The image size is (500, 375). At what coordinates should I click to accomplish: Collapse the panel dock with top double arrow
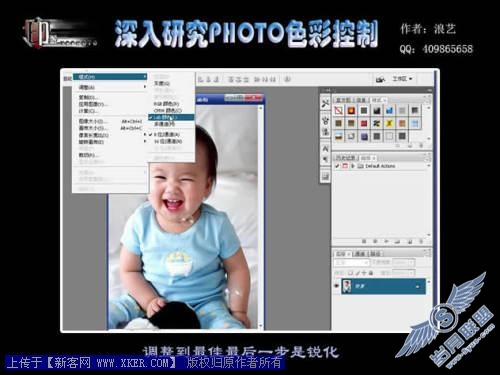pos(429,90)
